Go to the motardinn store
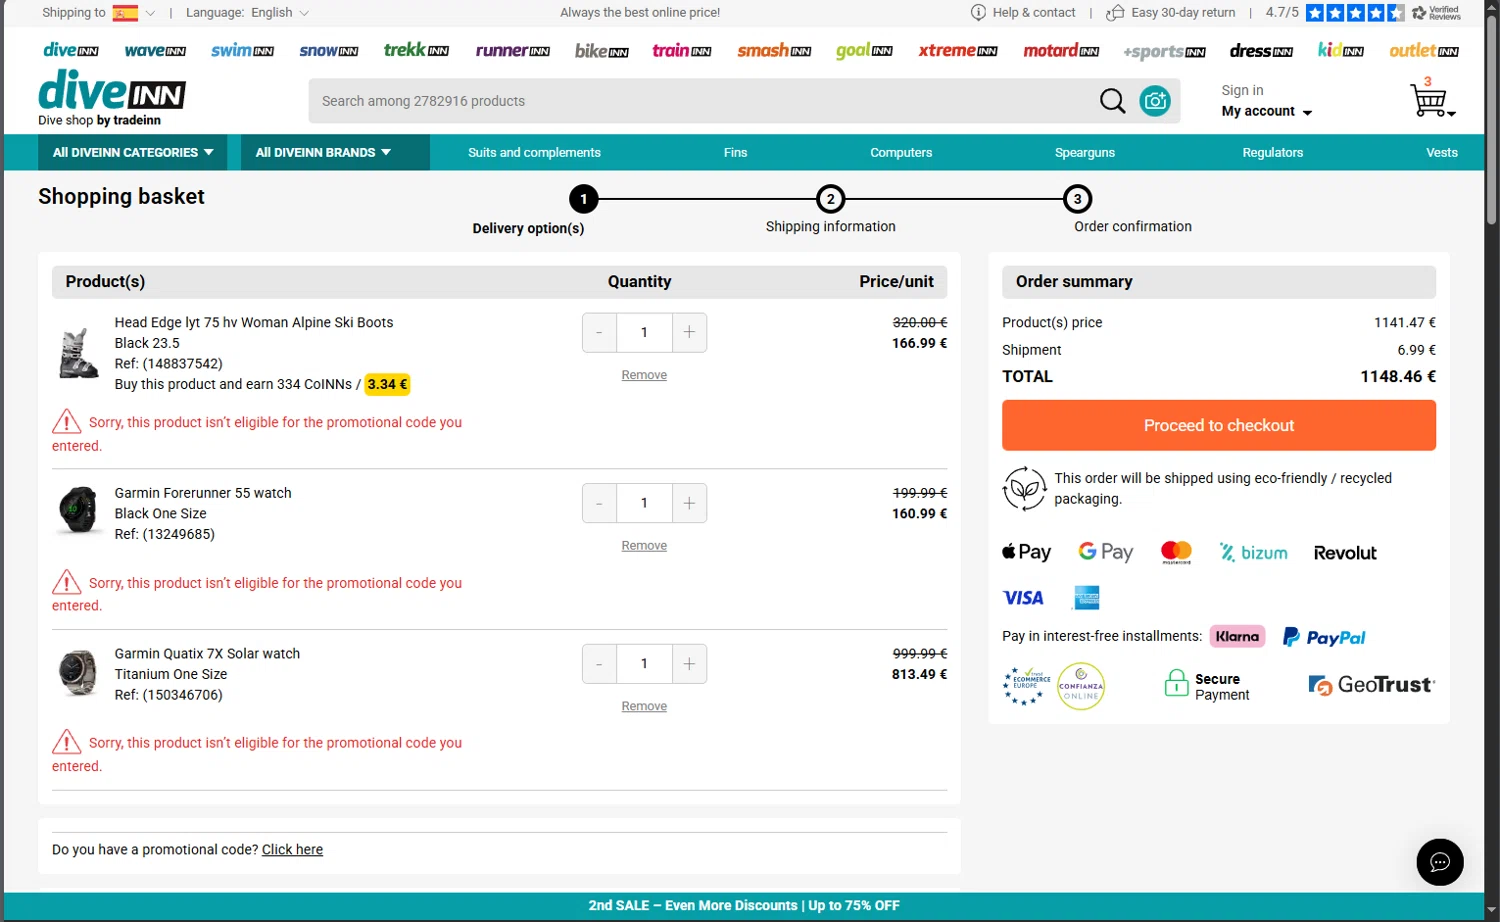This screenshot has height=922, width=1500. [x=1061, y=50]
